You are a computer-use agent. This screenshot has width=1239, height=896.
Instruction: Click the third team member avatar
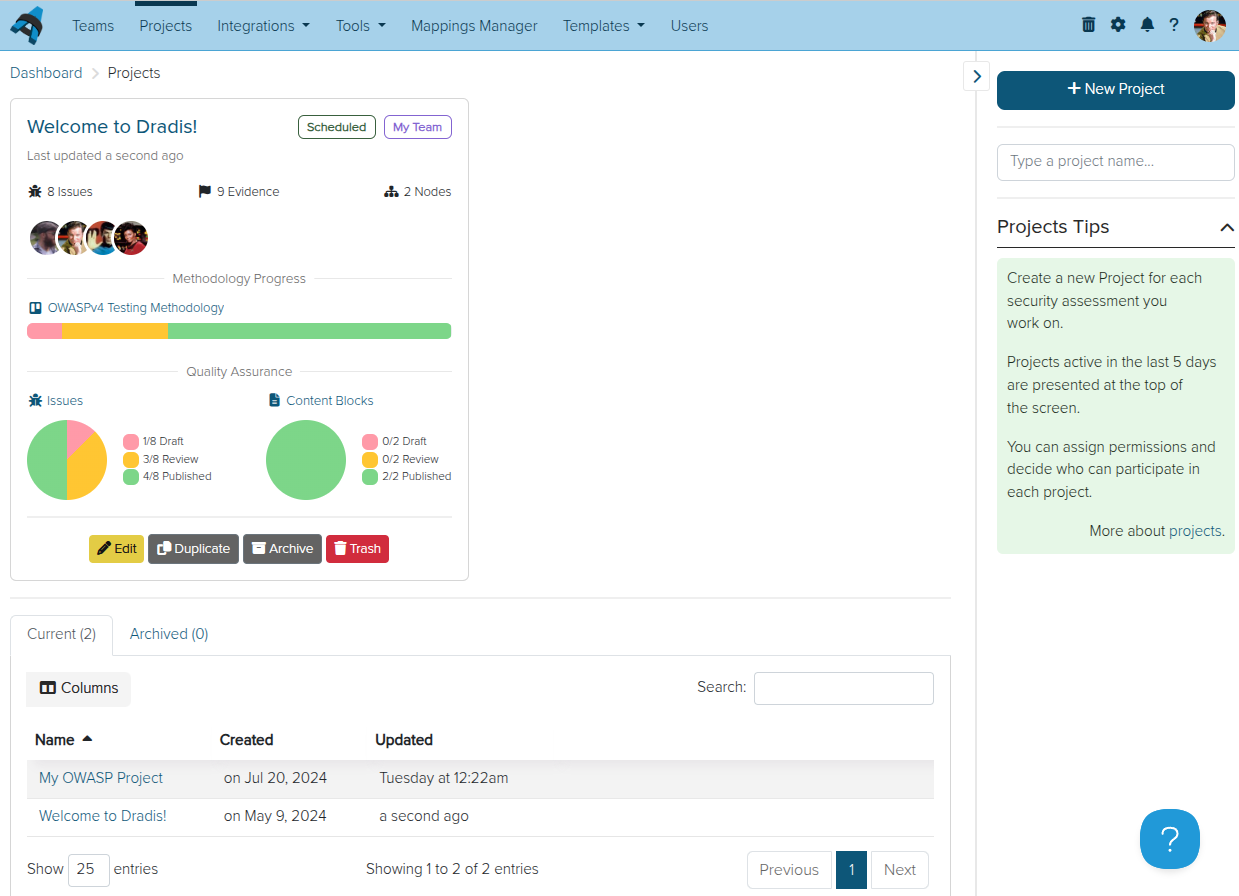(102, 238)
